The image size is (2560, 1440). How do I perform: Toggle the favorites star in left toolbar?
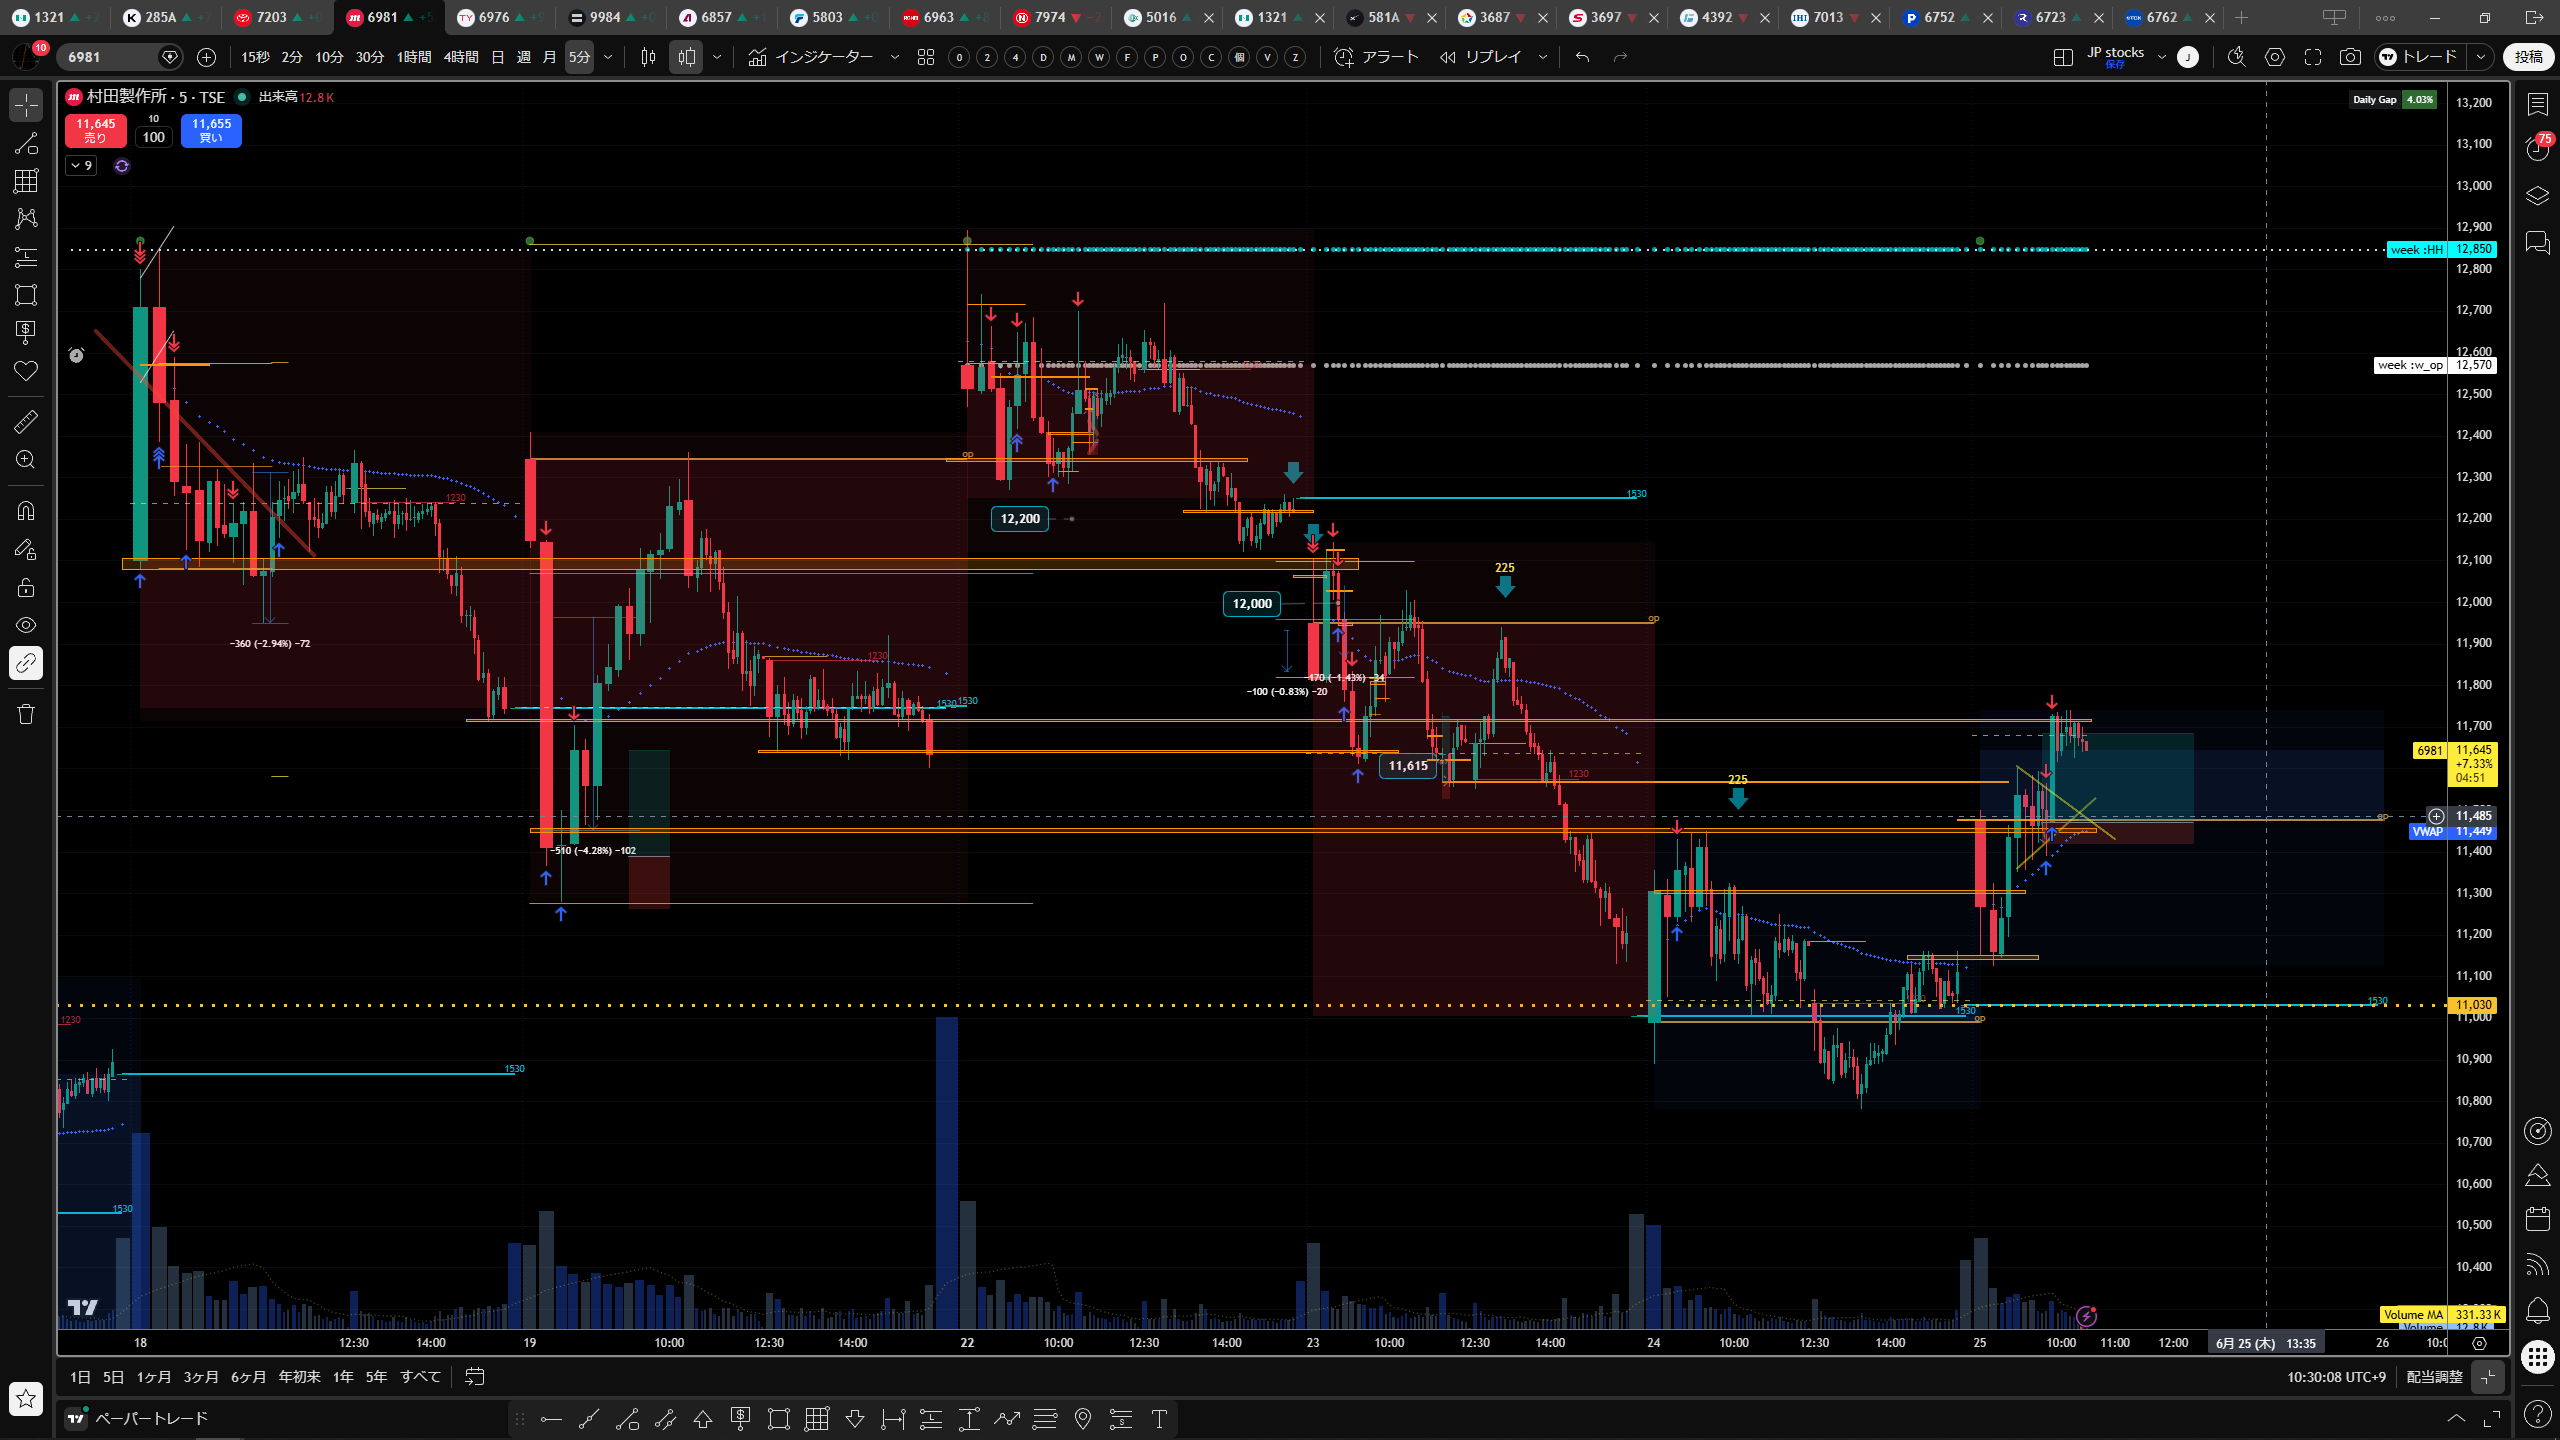(x=26, y=1398)
